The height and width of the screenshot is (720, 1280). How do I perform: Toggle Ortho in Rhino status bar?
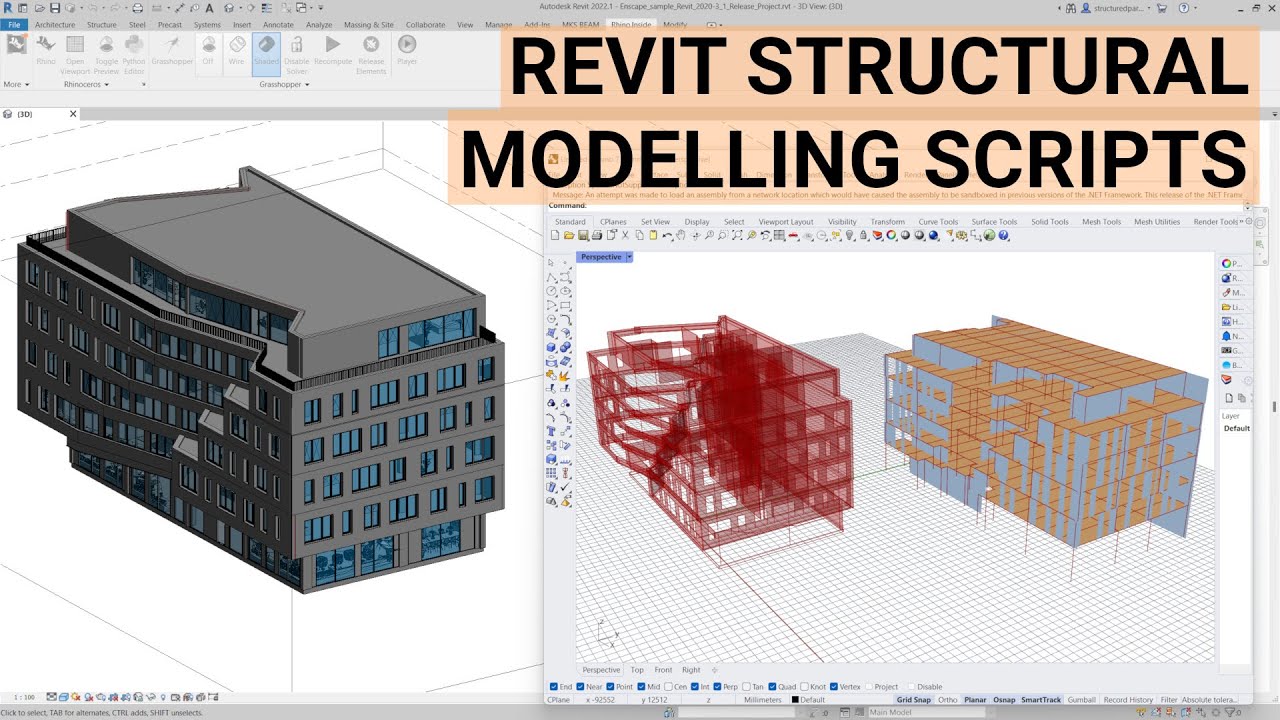point(947,700)
